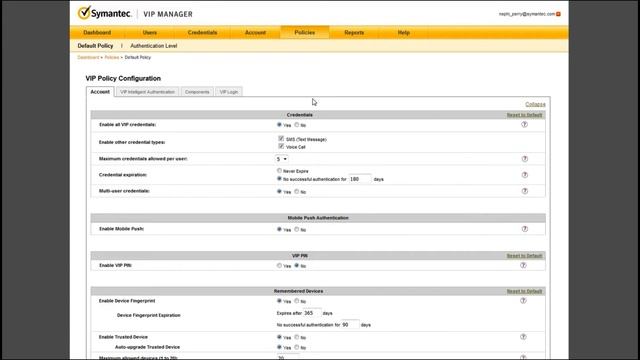Screen dimensions: 640x360
Task: Open the Policies menu
Action: click(304, 32)
